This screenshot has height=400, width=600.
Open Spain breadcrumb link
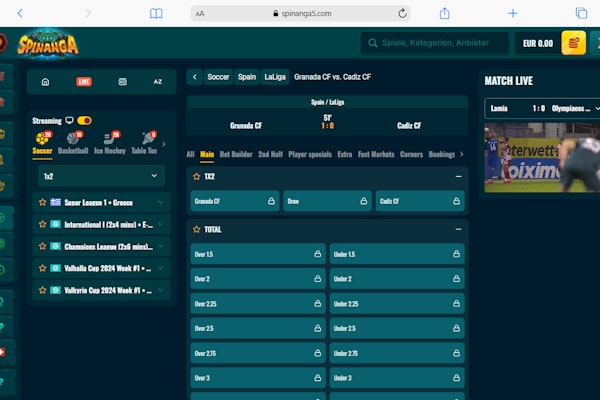point(247,77)
